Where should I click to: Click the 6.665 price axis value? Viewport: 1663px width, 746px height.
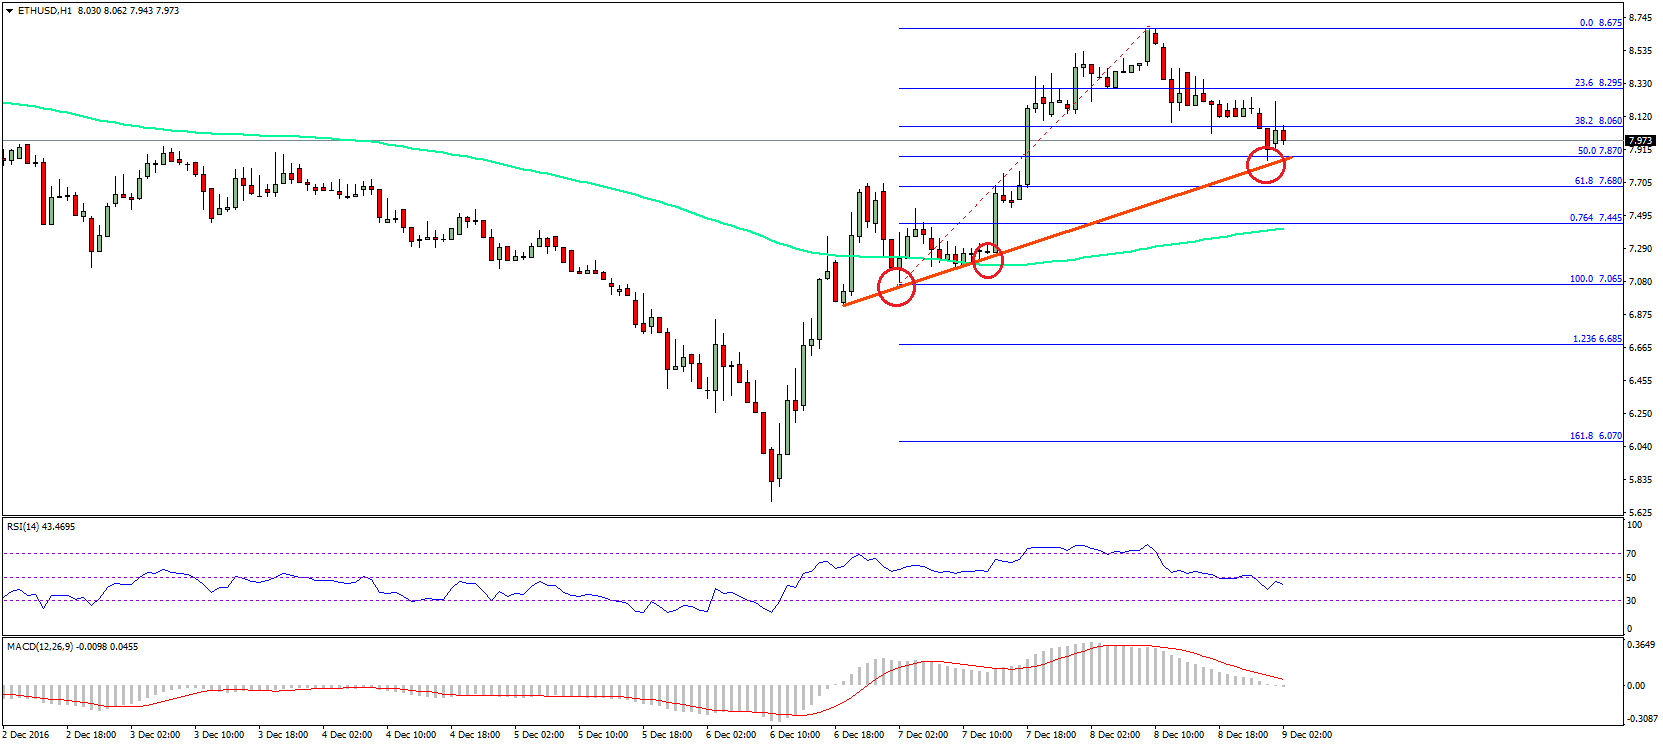(x=1640, y=348)
